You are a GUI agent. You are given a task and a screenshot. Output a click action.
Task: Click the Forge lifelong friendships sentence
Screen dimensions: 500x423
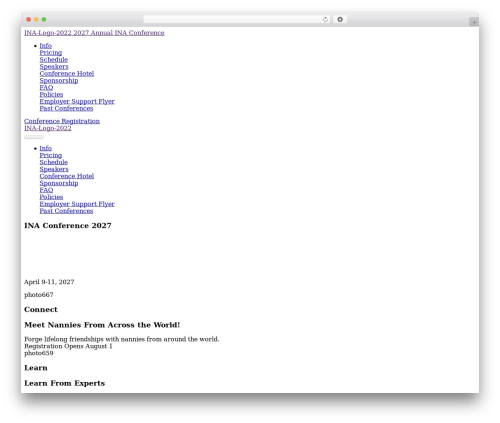pos(122,339)
